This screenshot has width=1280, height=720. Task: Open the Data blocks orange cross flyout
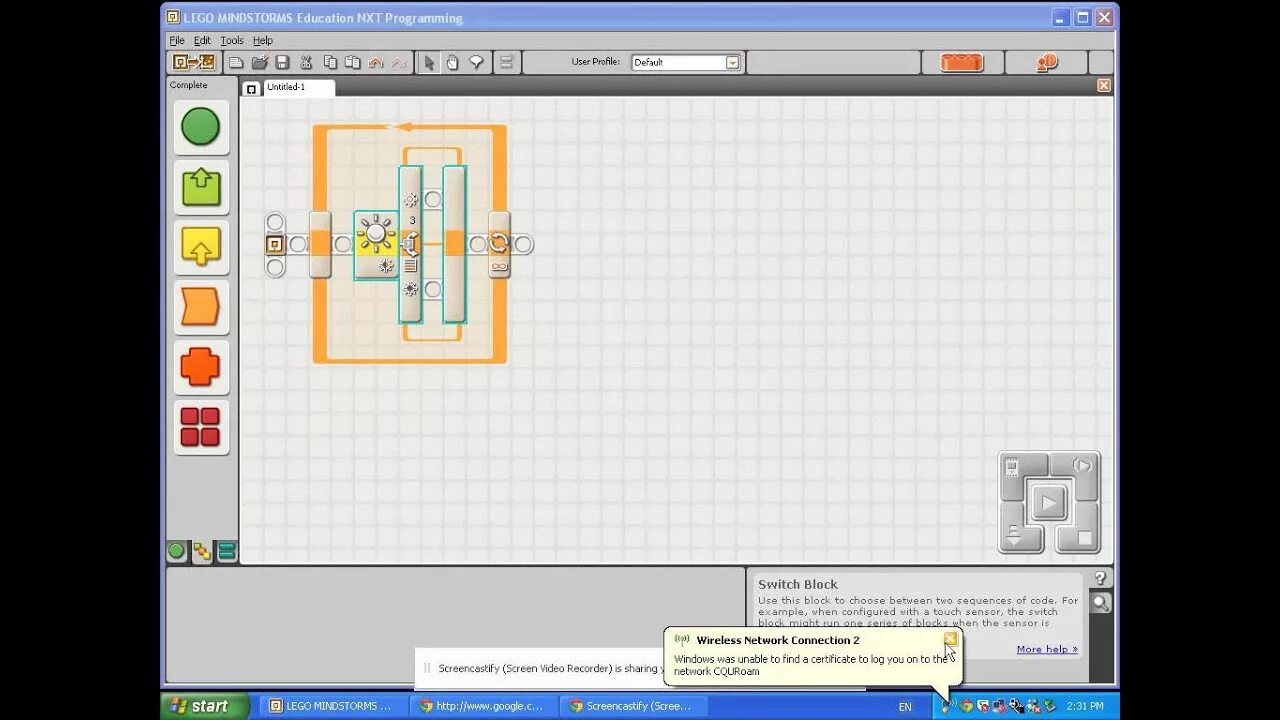pos(201,367)
